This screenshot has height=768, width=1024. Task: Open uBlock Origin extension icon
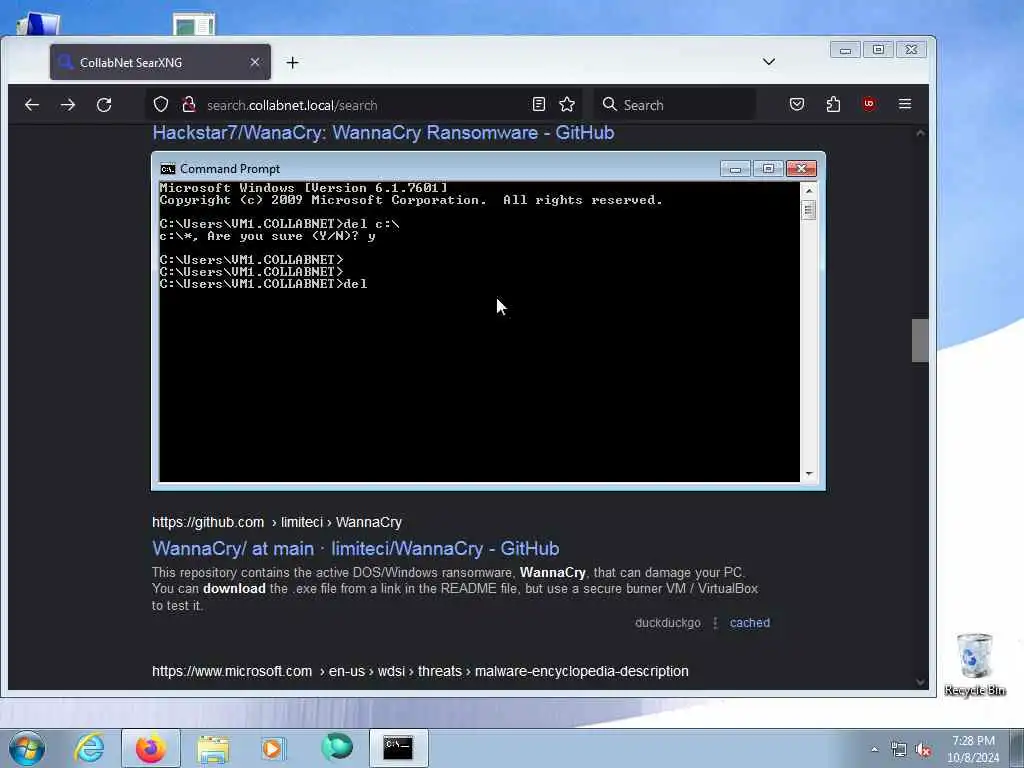869,104
